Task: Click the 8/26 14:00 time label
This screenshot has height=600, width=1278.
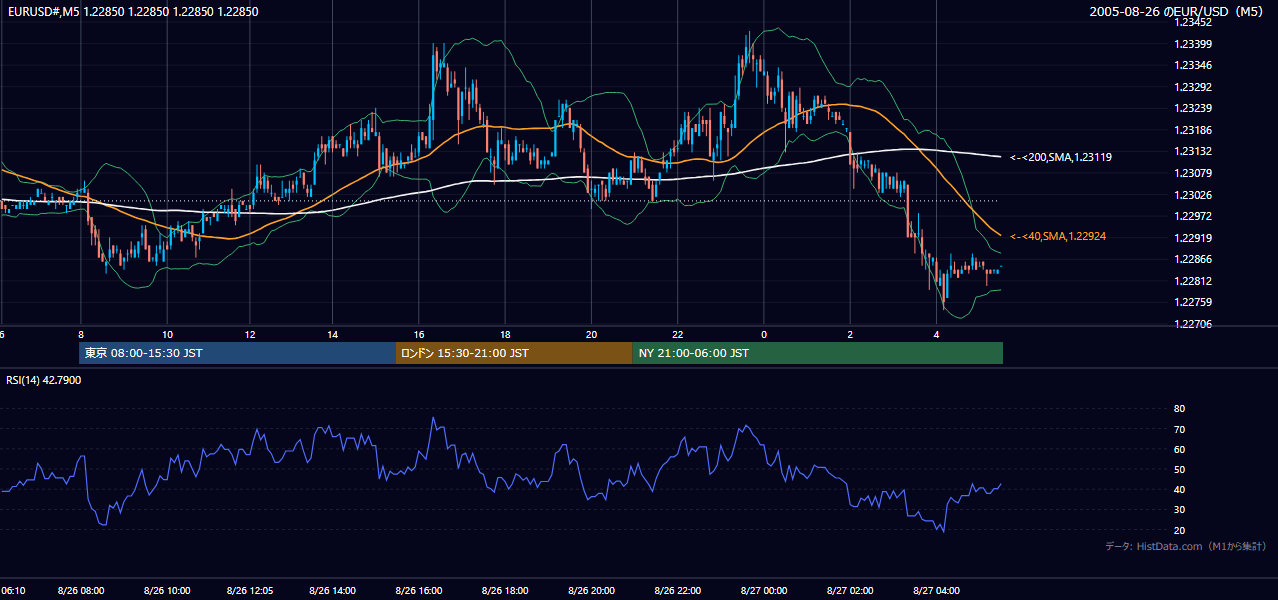Action: click(x=334, y=591)
